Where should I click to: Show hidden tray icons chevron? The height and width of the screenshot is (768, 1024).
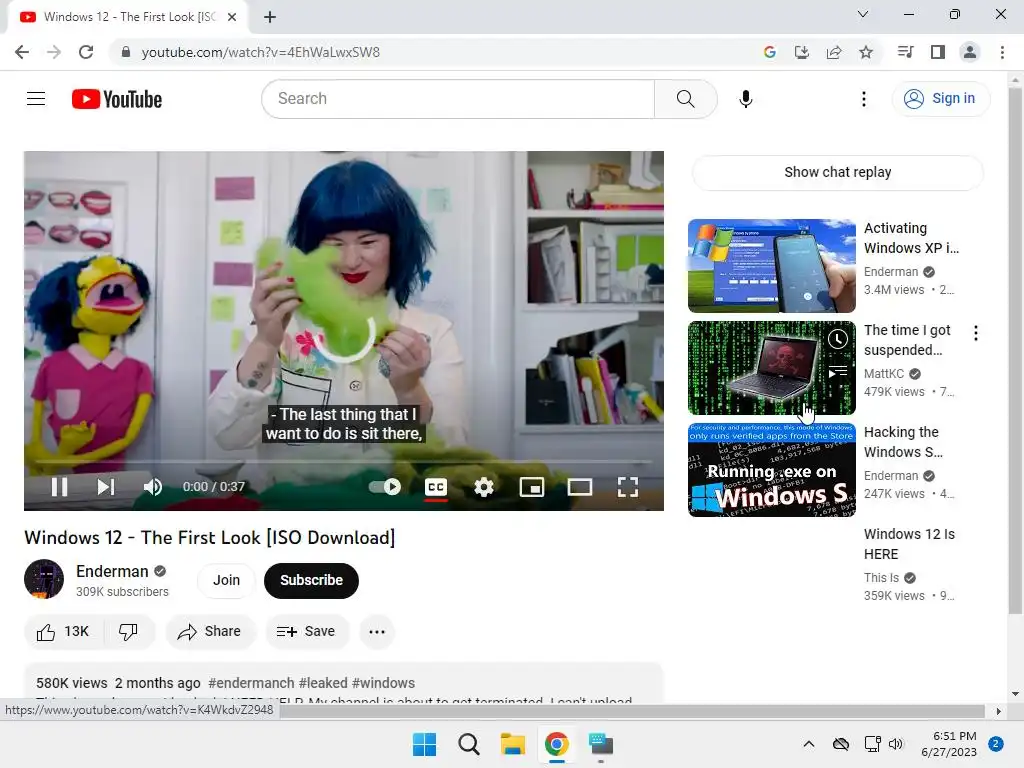point(808,744)
